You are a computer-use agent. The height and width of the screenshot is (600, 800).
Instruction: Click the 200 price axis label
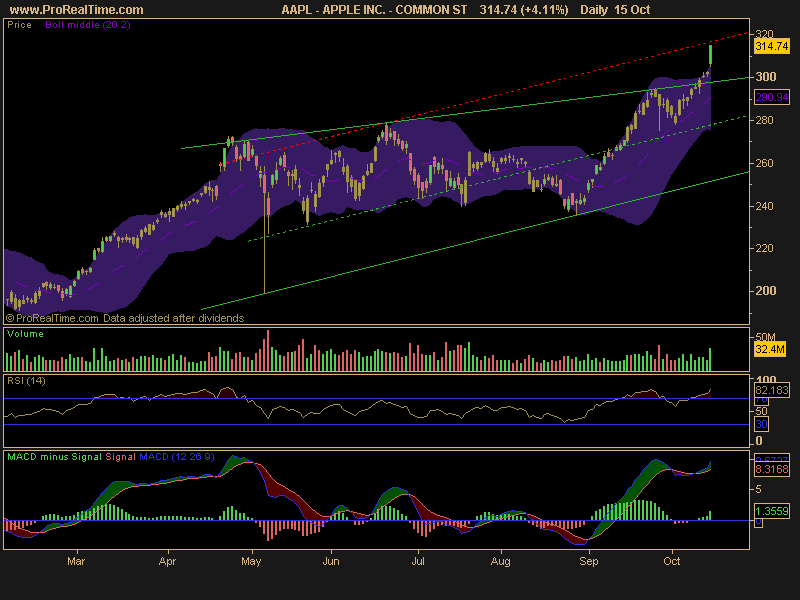pyautogui.click(x=765, y=291)
